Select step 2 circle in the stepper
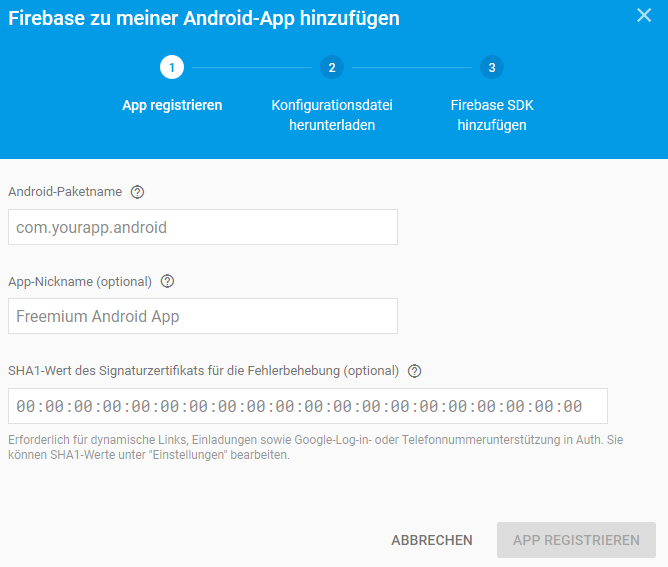 [332, 67]
